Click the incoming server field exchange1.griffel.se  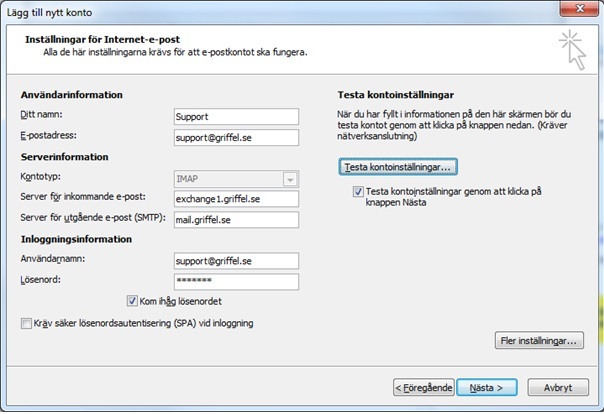[x=236, y=199]
